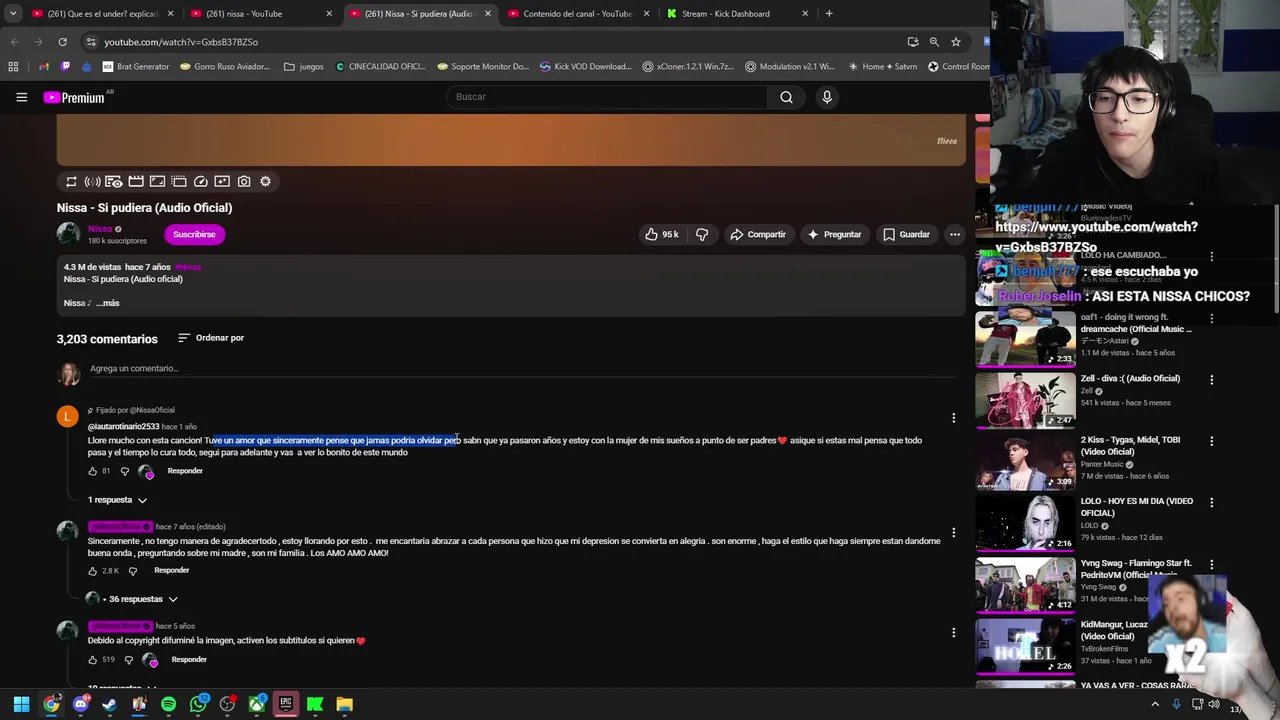Click the cinema mode clapperboard icon
This screenshot has height=720, width=1280.
[x=136, y=181]
